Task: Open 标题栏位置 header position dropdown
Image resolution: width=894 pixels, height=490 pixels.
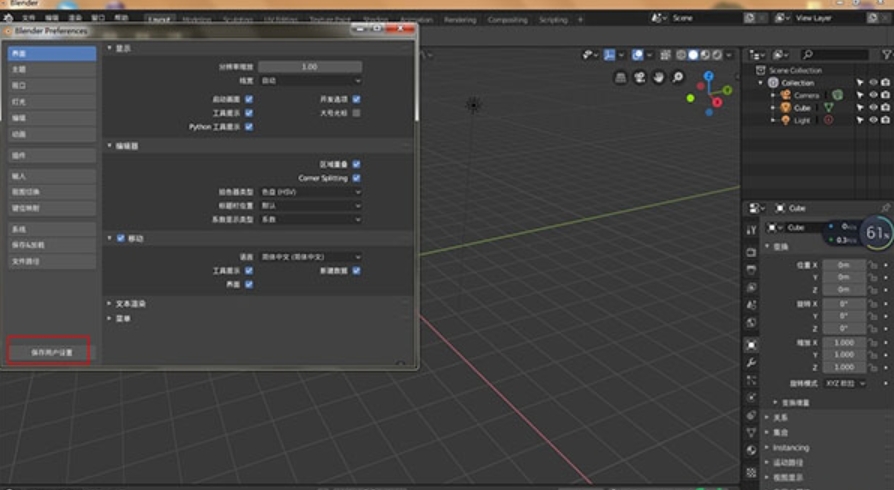Action: click(x=310, y=206)
